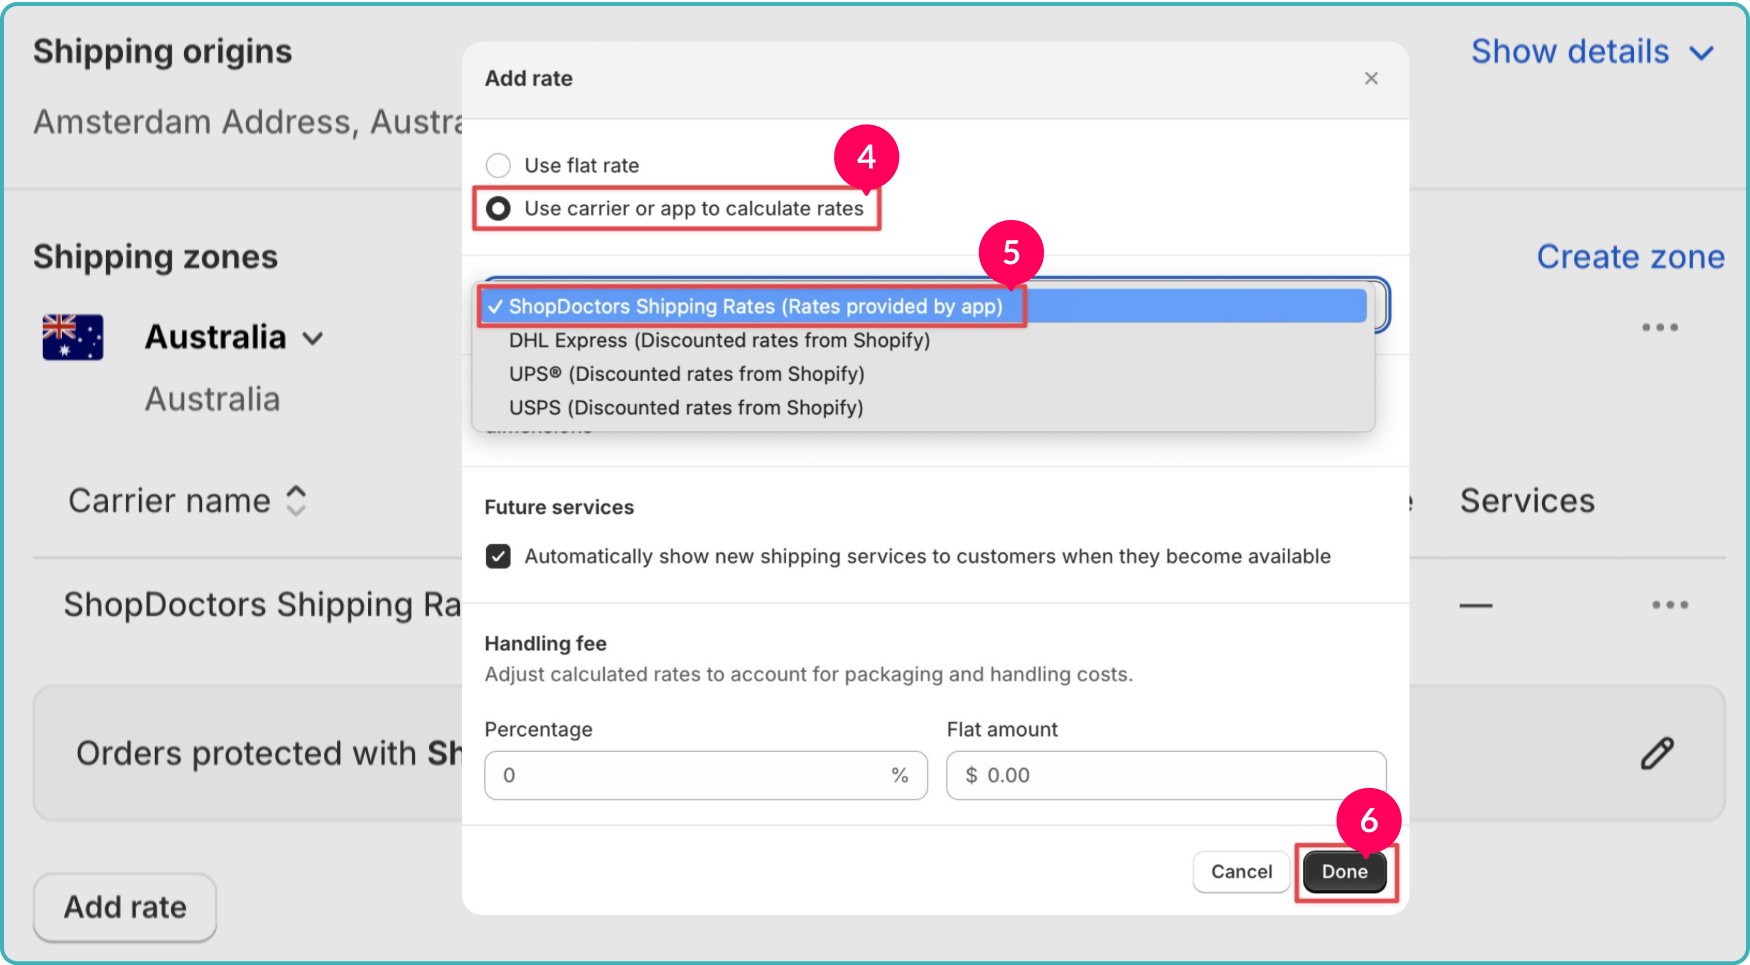This screenshot has height=965, width=1750.
Task: Open Australia zone three-dot menu
Action: coord(1659,327)
